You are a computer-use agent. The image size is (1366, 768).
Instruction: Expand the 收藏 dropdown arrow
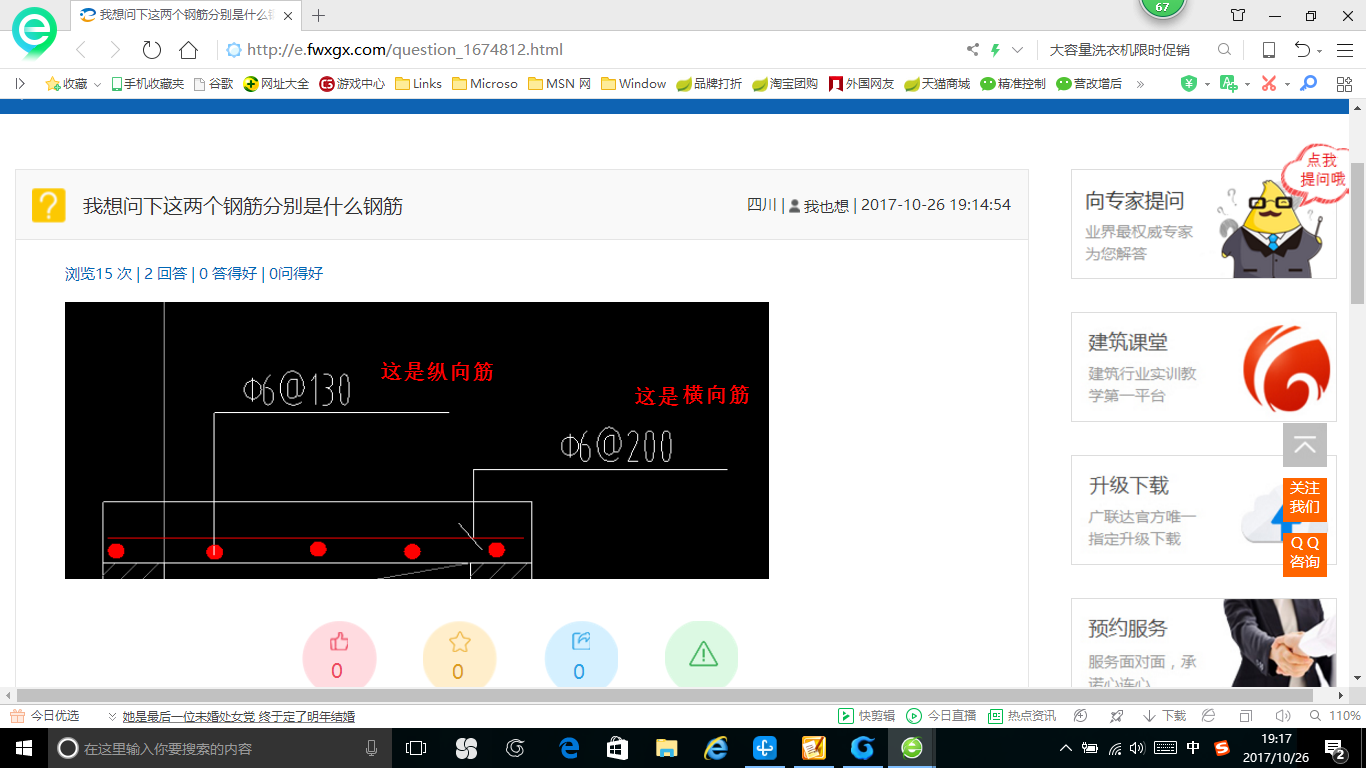(97, 85)
